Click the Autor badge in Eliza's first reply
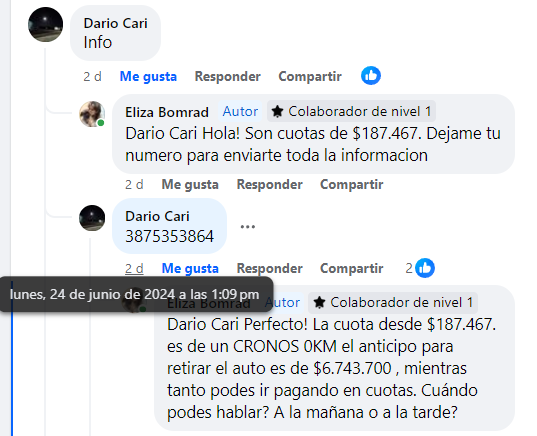Screen dimensions: 537x436 [240, 111]
